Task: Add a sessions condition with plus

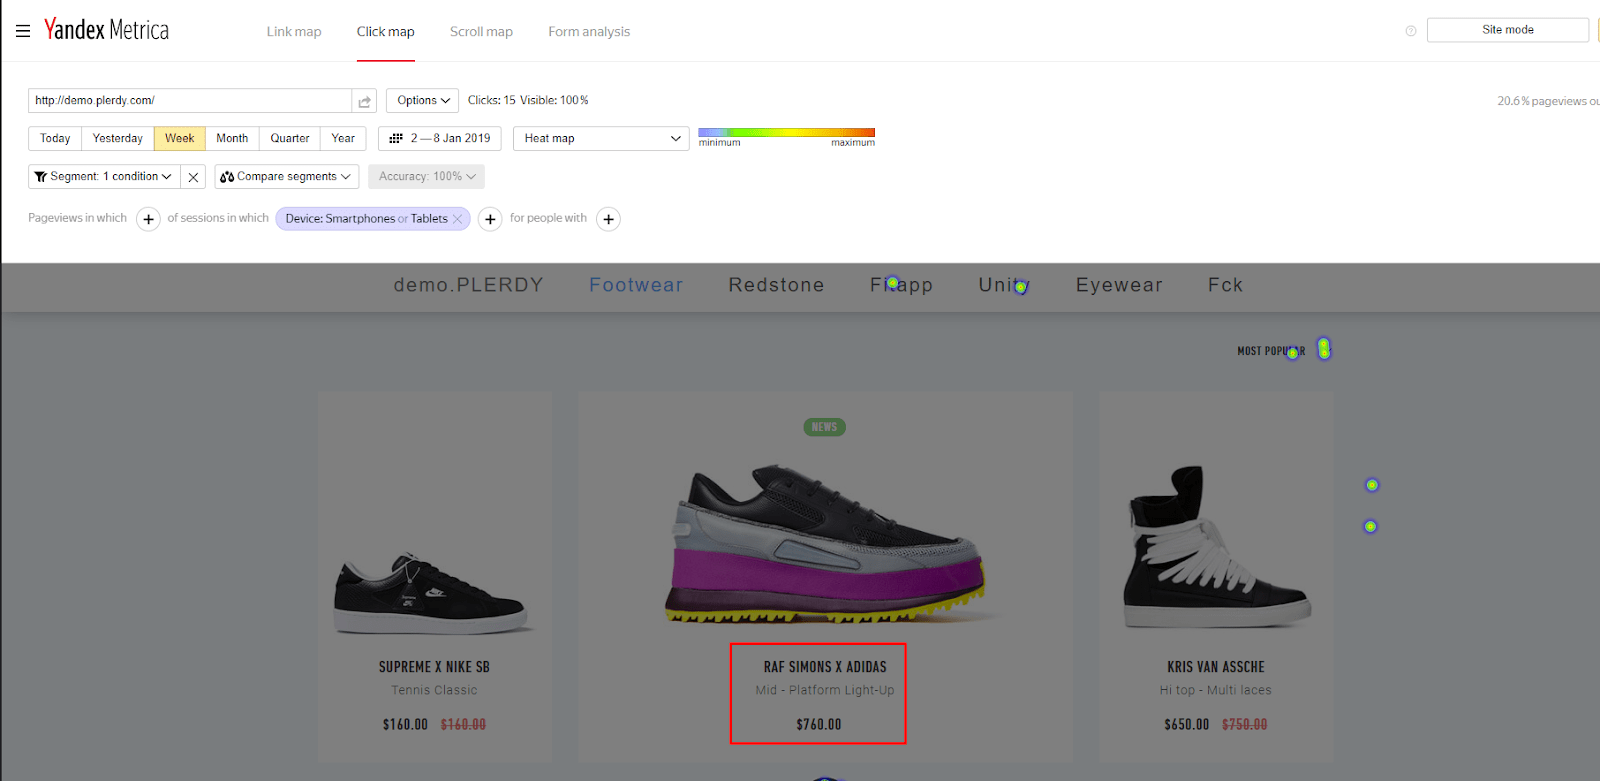Action: coord(490,219)
